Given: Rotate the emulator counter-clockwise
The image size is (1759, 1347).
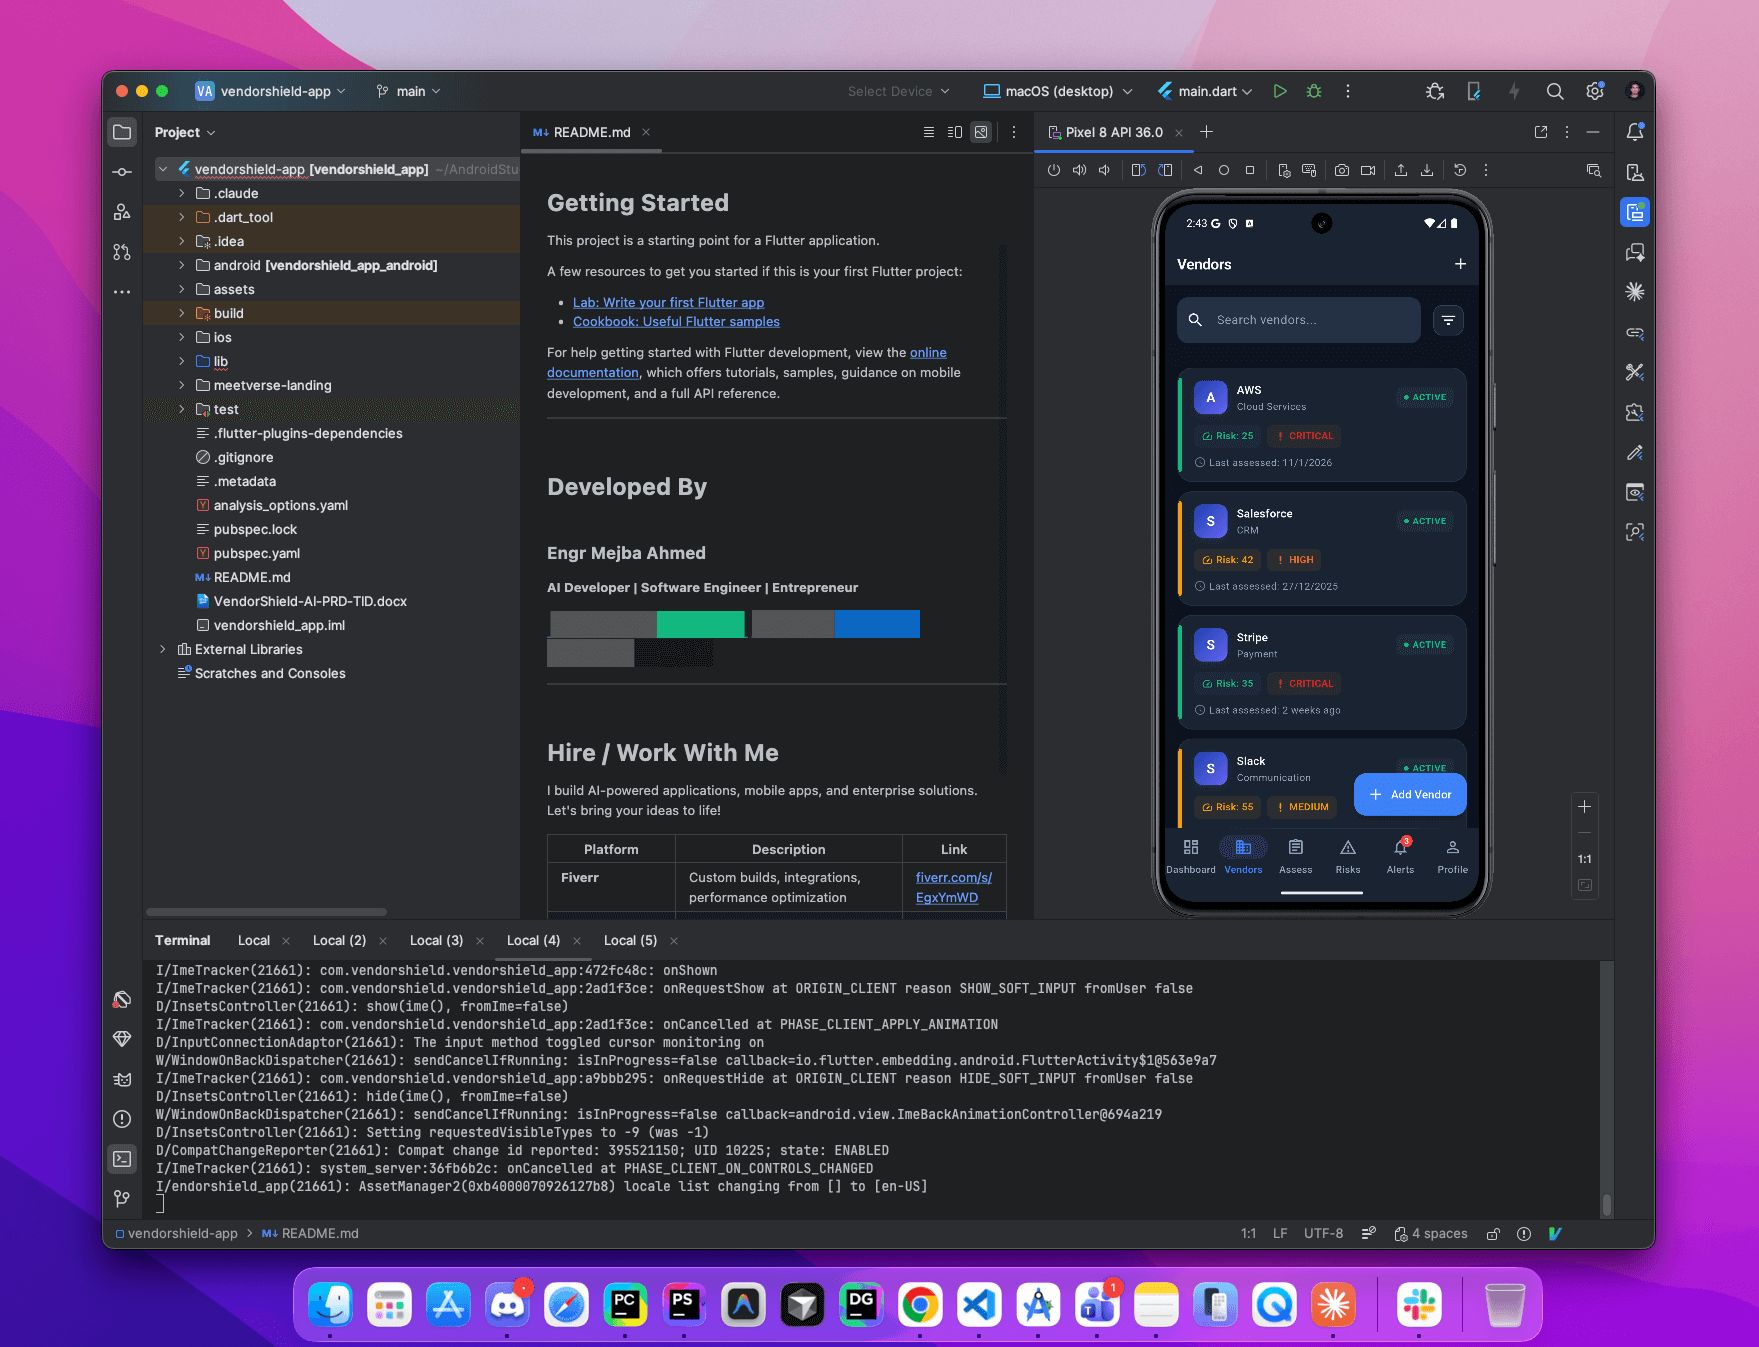Looking at the screenshot, I should [1139, 170].
